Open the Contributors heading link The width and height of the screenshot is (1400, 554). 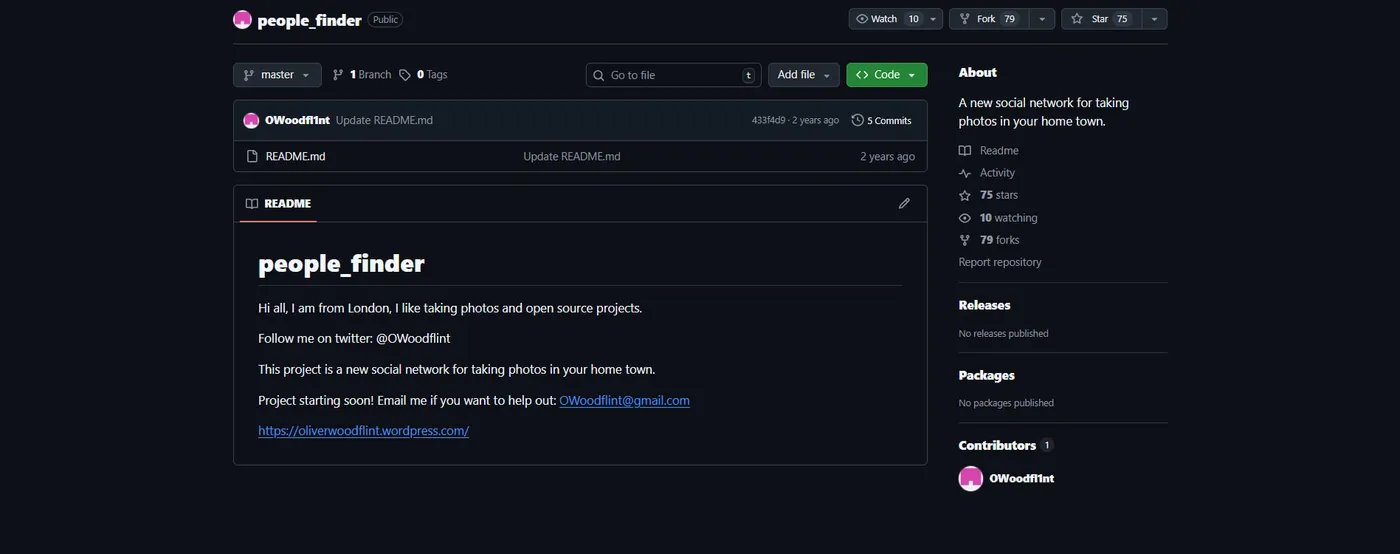pos(1005,445)
